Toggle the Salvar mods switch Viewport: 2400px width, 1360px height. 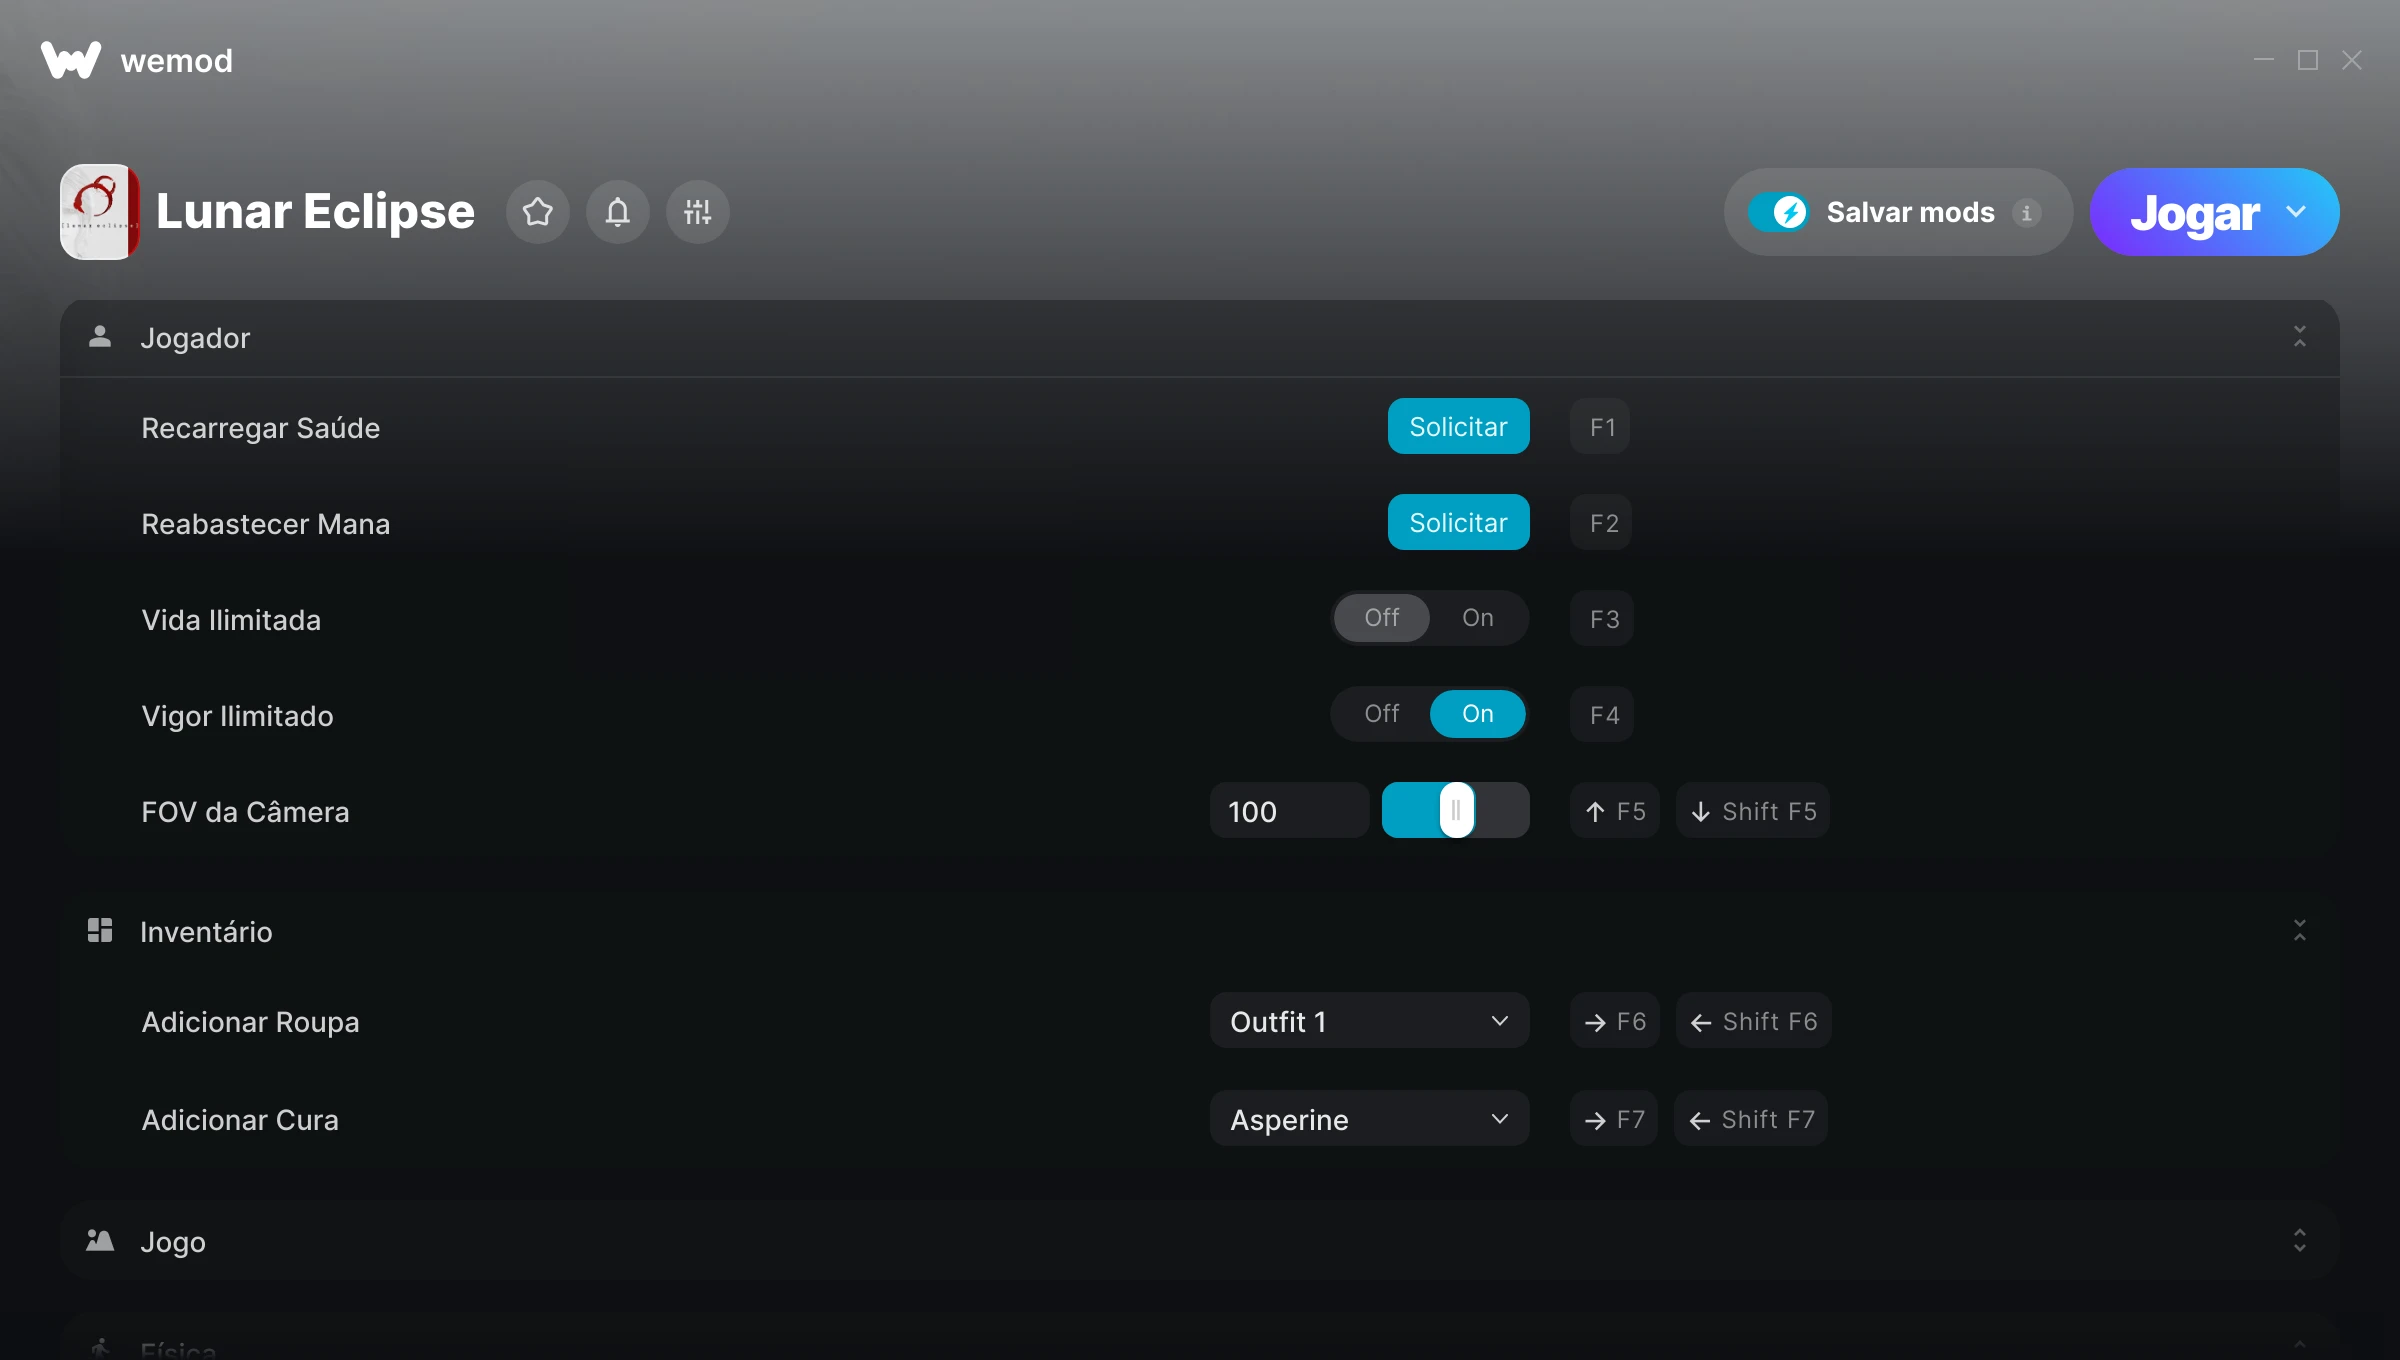point(1778,212)
